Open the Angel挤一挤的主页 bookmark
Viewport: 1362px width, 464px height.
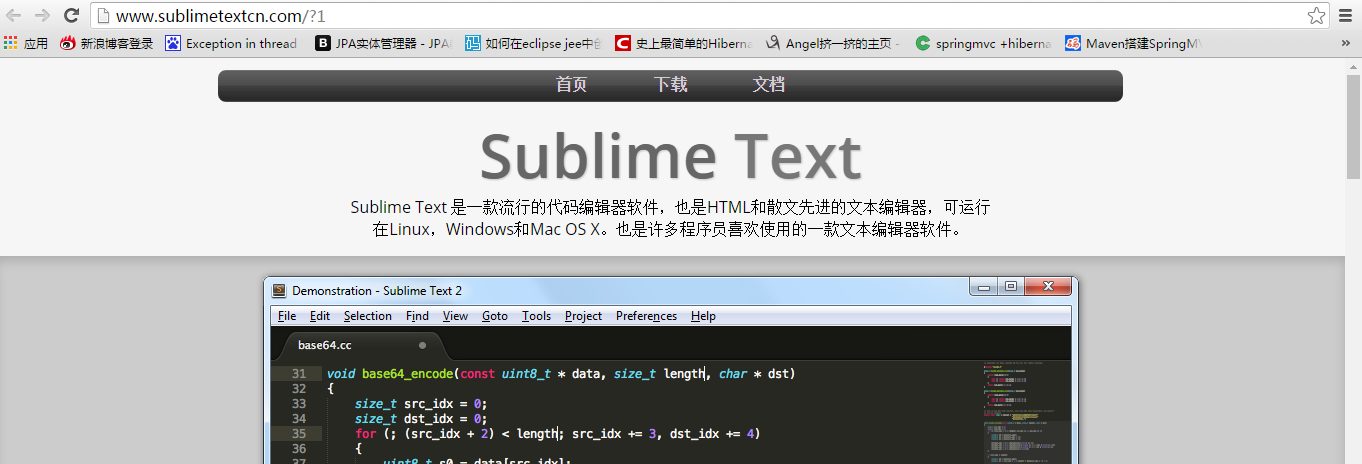tap(833, 43)
